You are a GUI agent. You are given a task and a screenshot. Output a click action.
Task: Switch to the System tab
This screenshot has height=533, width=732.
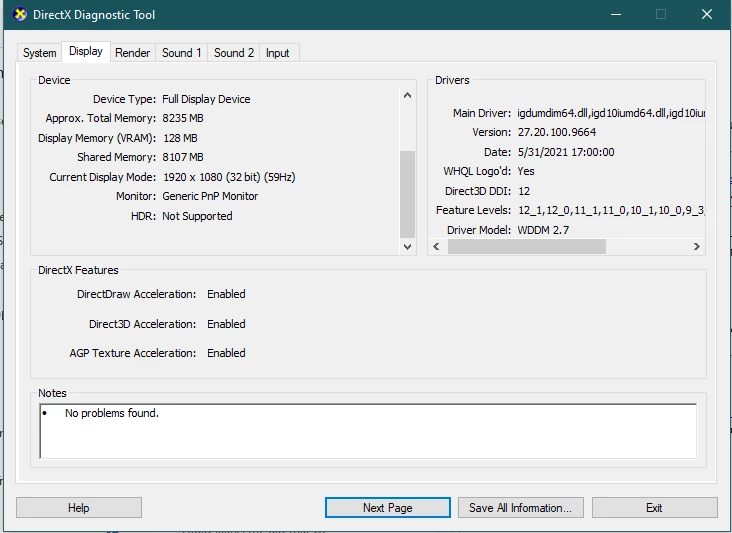(40, 53)
